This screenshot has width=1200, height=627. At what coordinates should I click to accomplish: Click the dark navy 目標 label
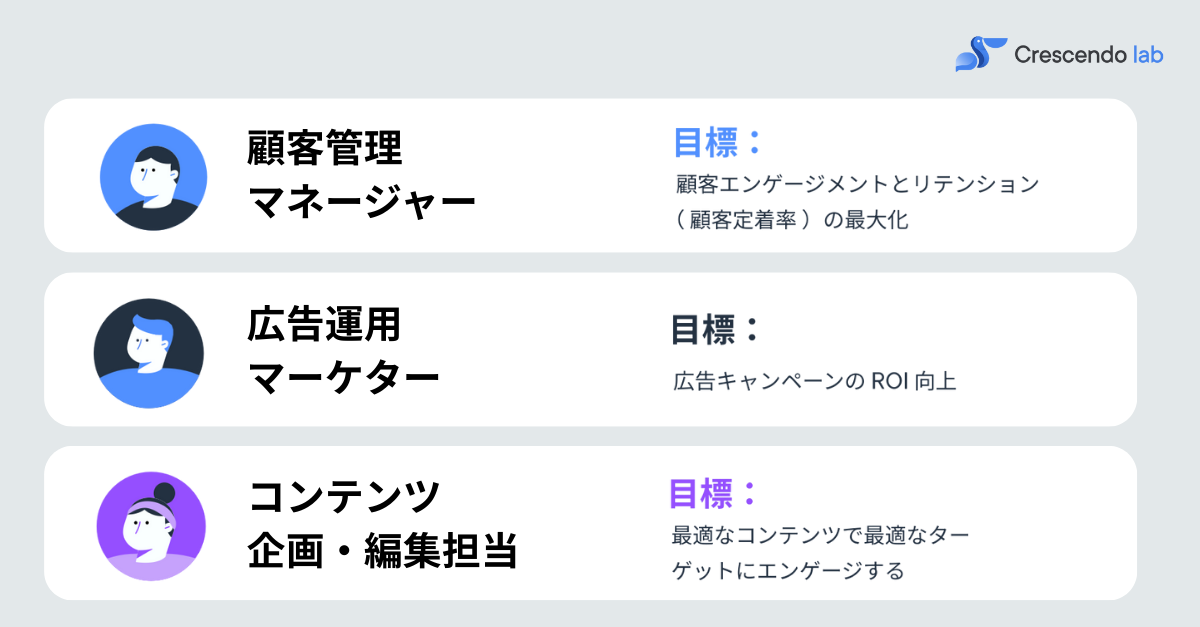pos(715,329)
